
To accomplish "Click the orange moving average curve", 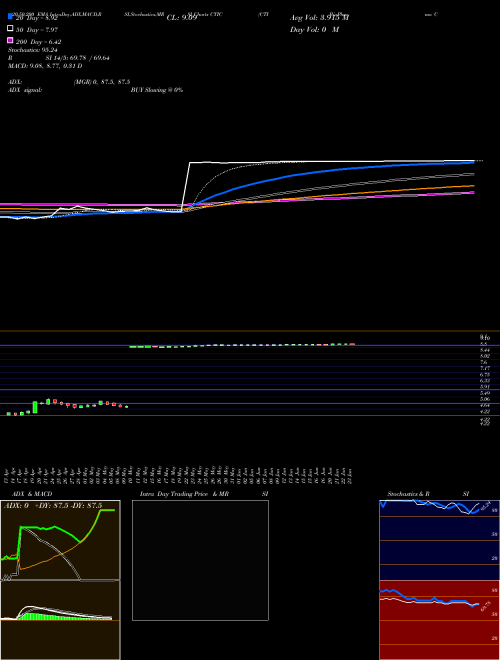I will tap(337, 195).
